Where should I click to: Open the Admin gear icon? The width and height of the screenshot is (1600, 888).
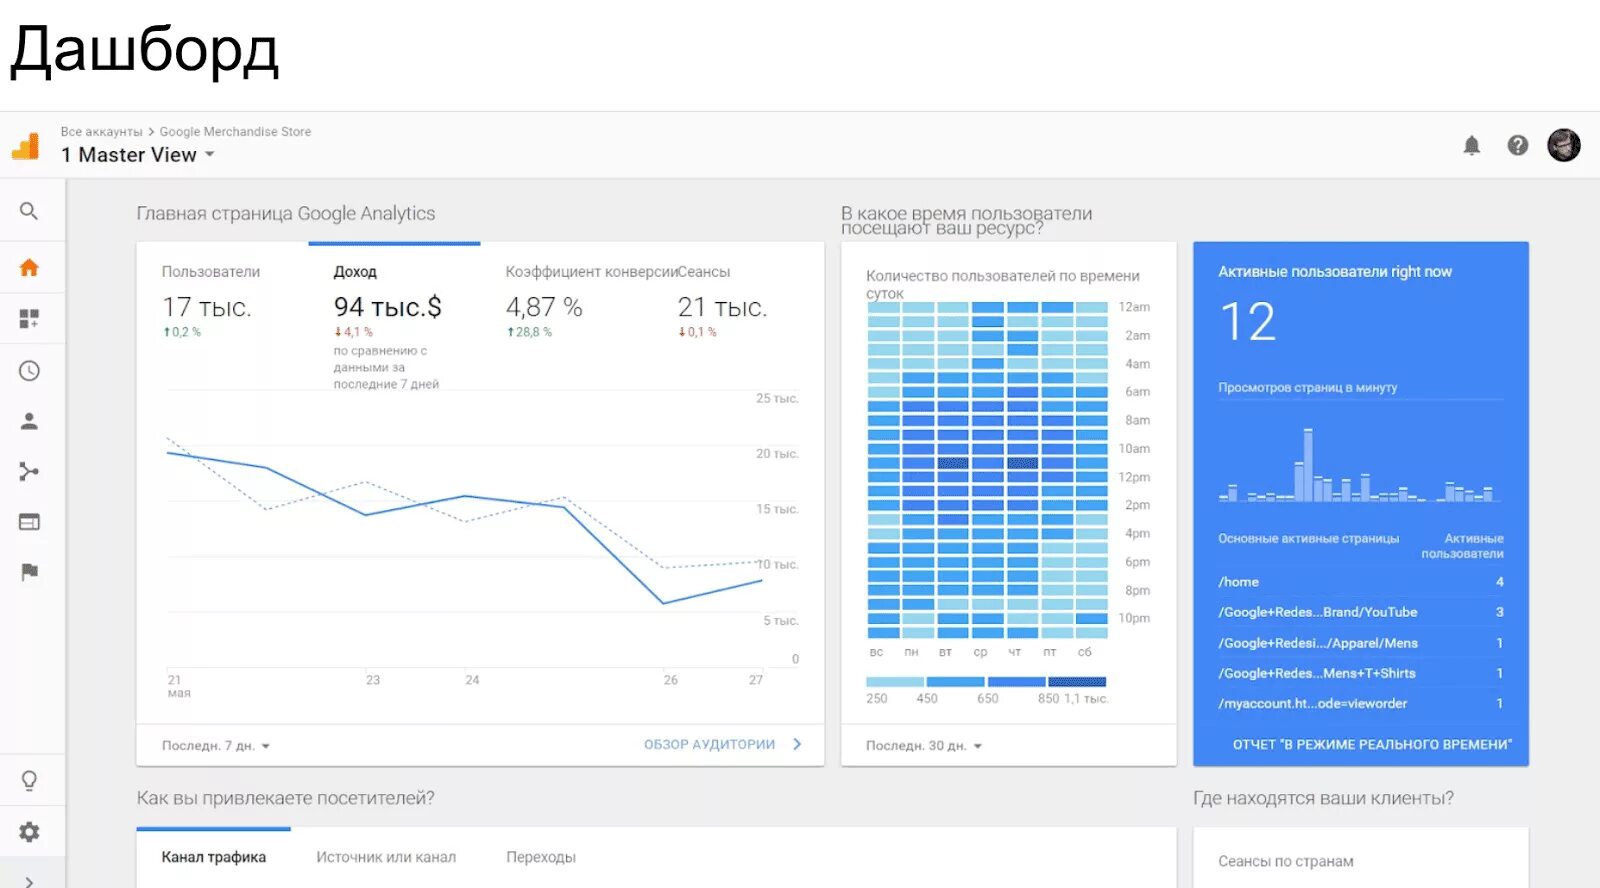[29, 832]
